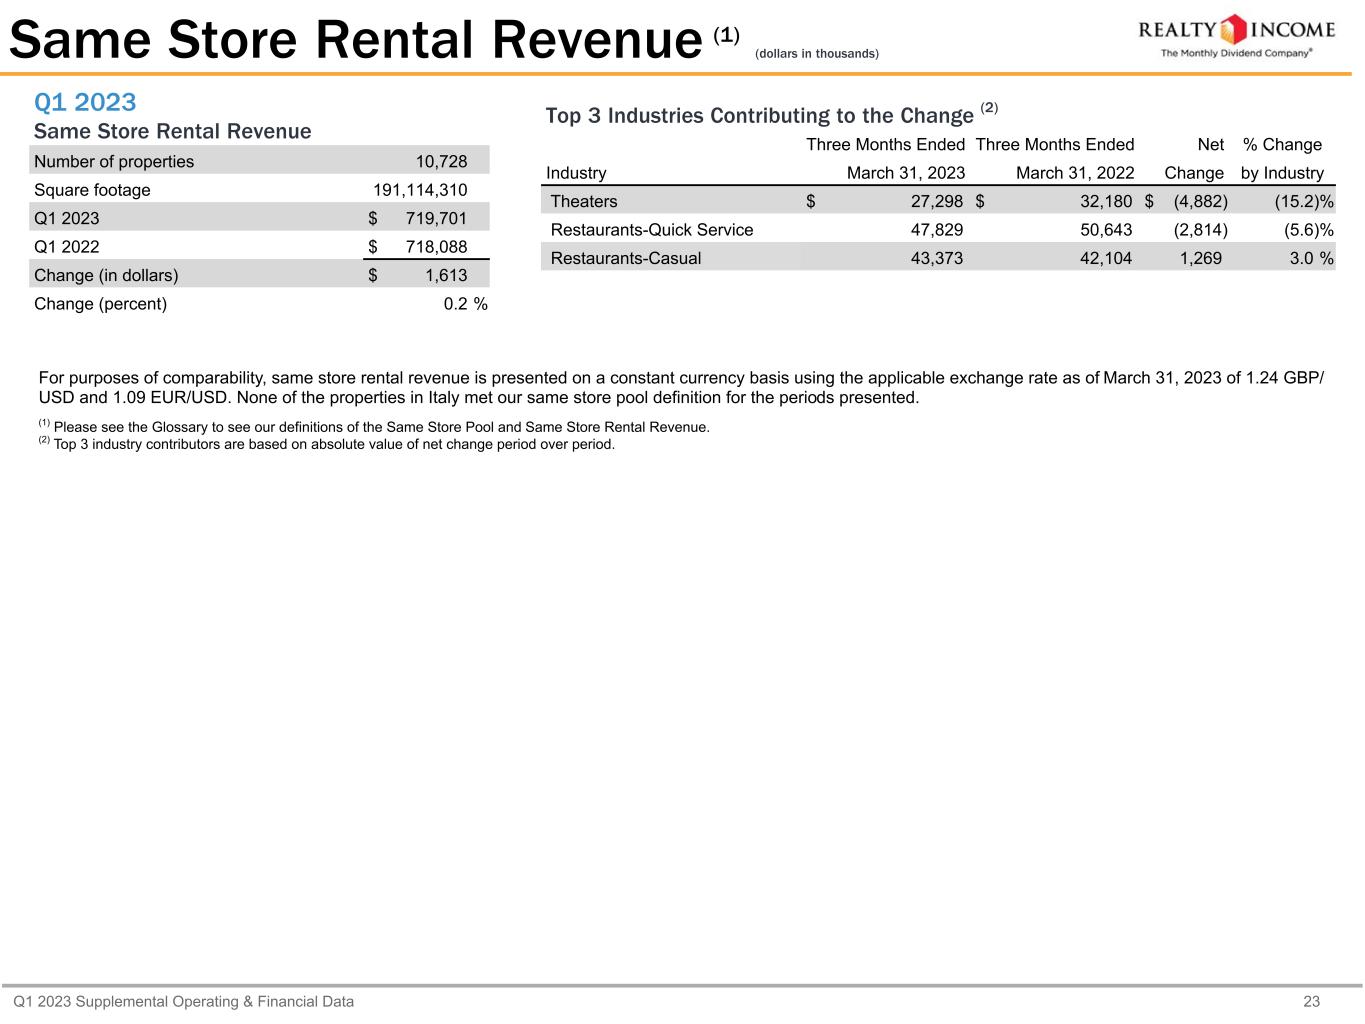Click the Q1 2023 Supplemental footer text

click(184, 1001)
